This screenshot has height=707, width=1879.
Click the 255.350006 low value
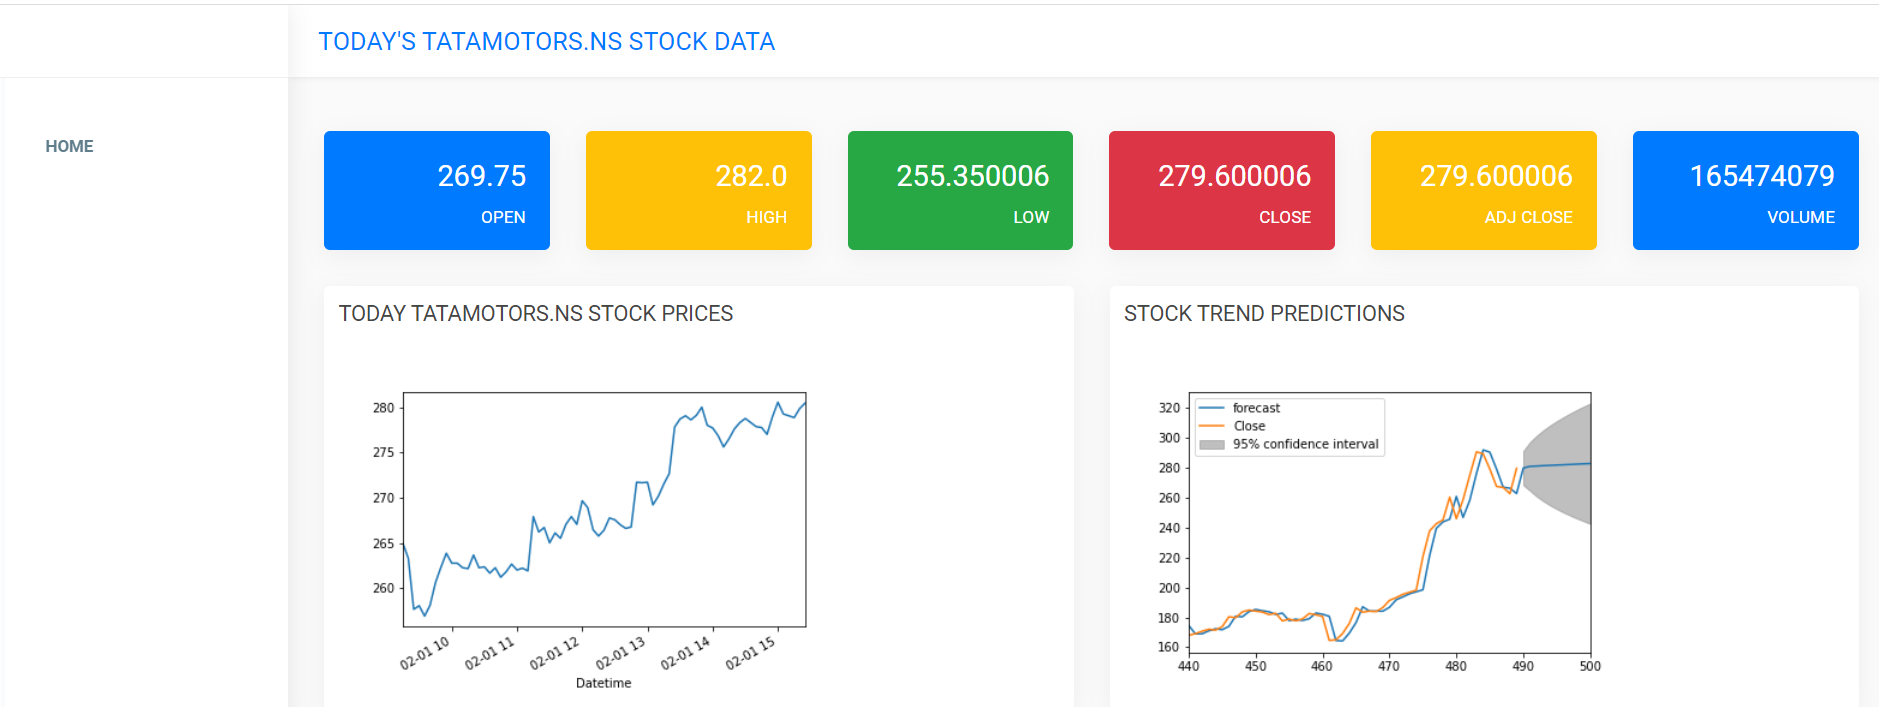(973, 176)
